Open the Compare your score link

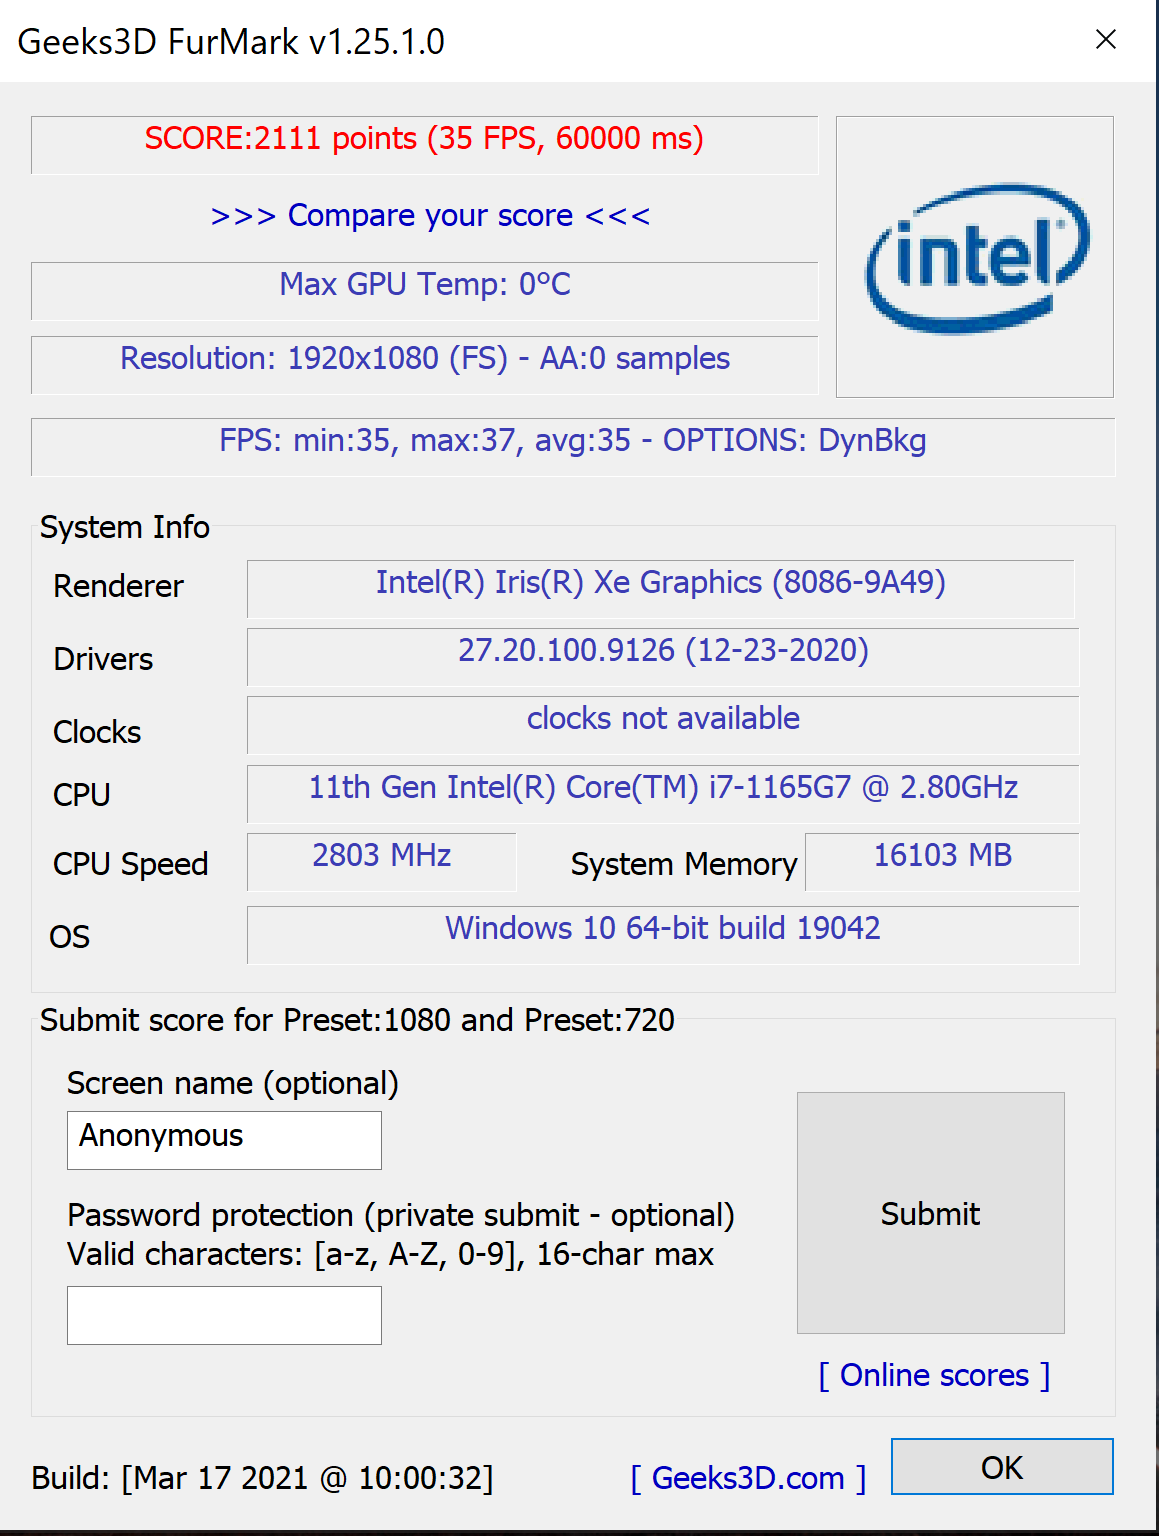click(x=430, y=216)
